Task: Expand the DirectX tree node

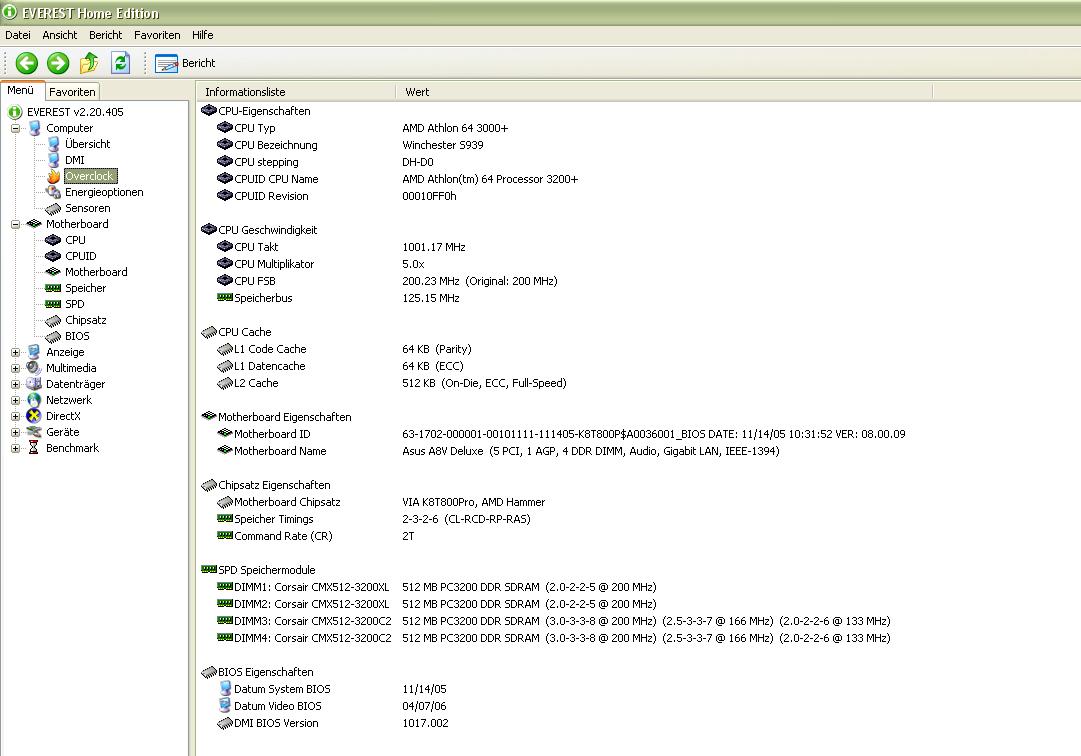Action: click(x=15, y=416)
